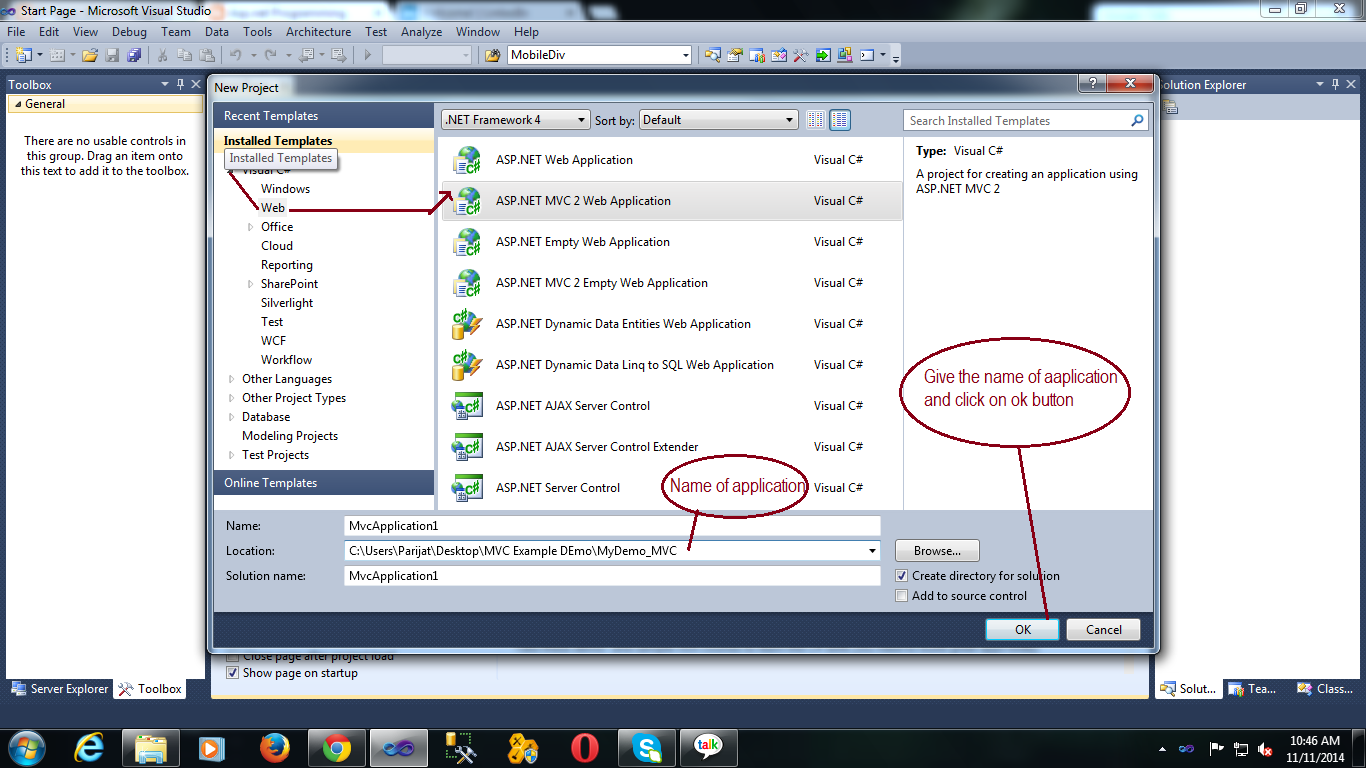Switch to the Server Explorer tab

point(58,689)
